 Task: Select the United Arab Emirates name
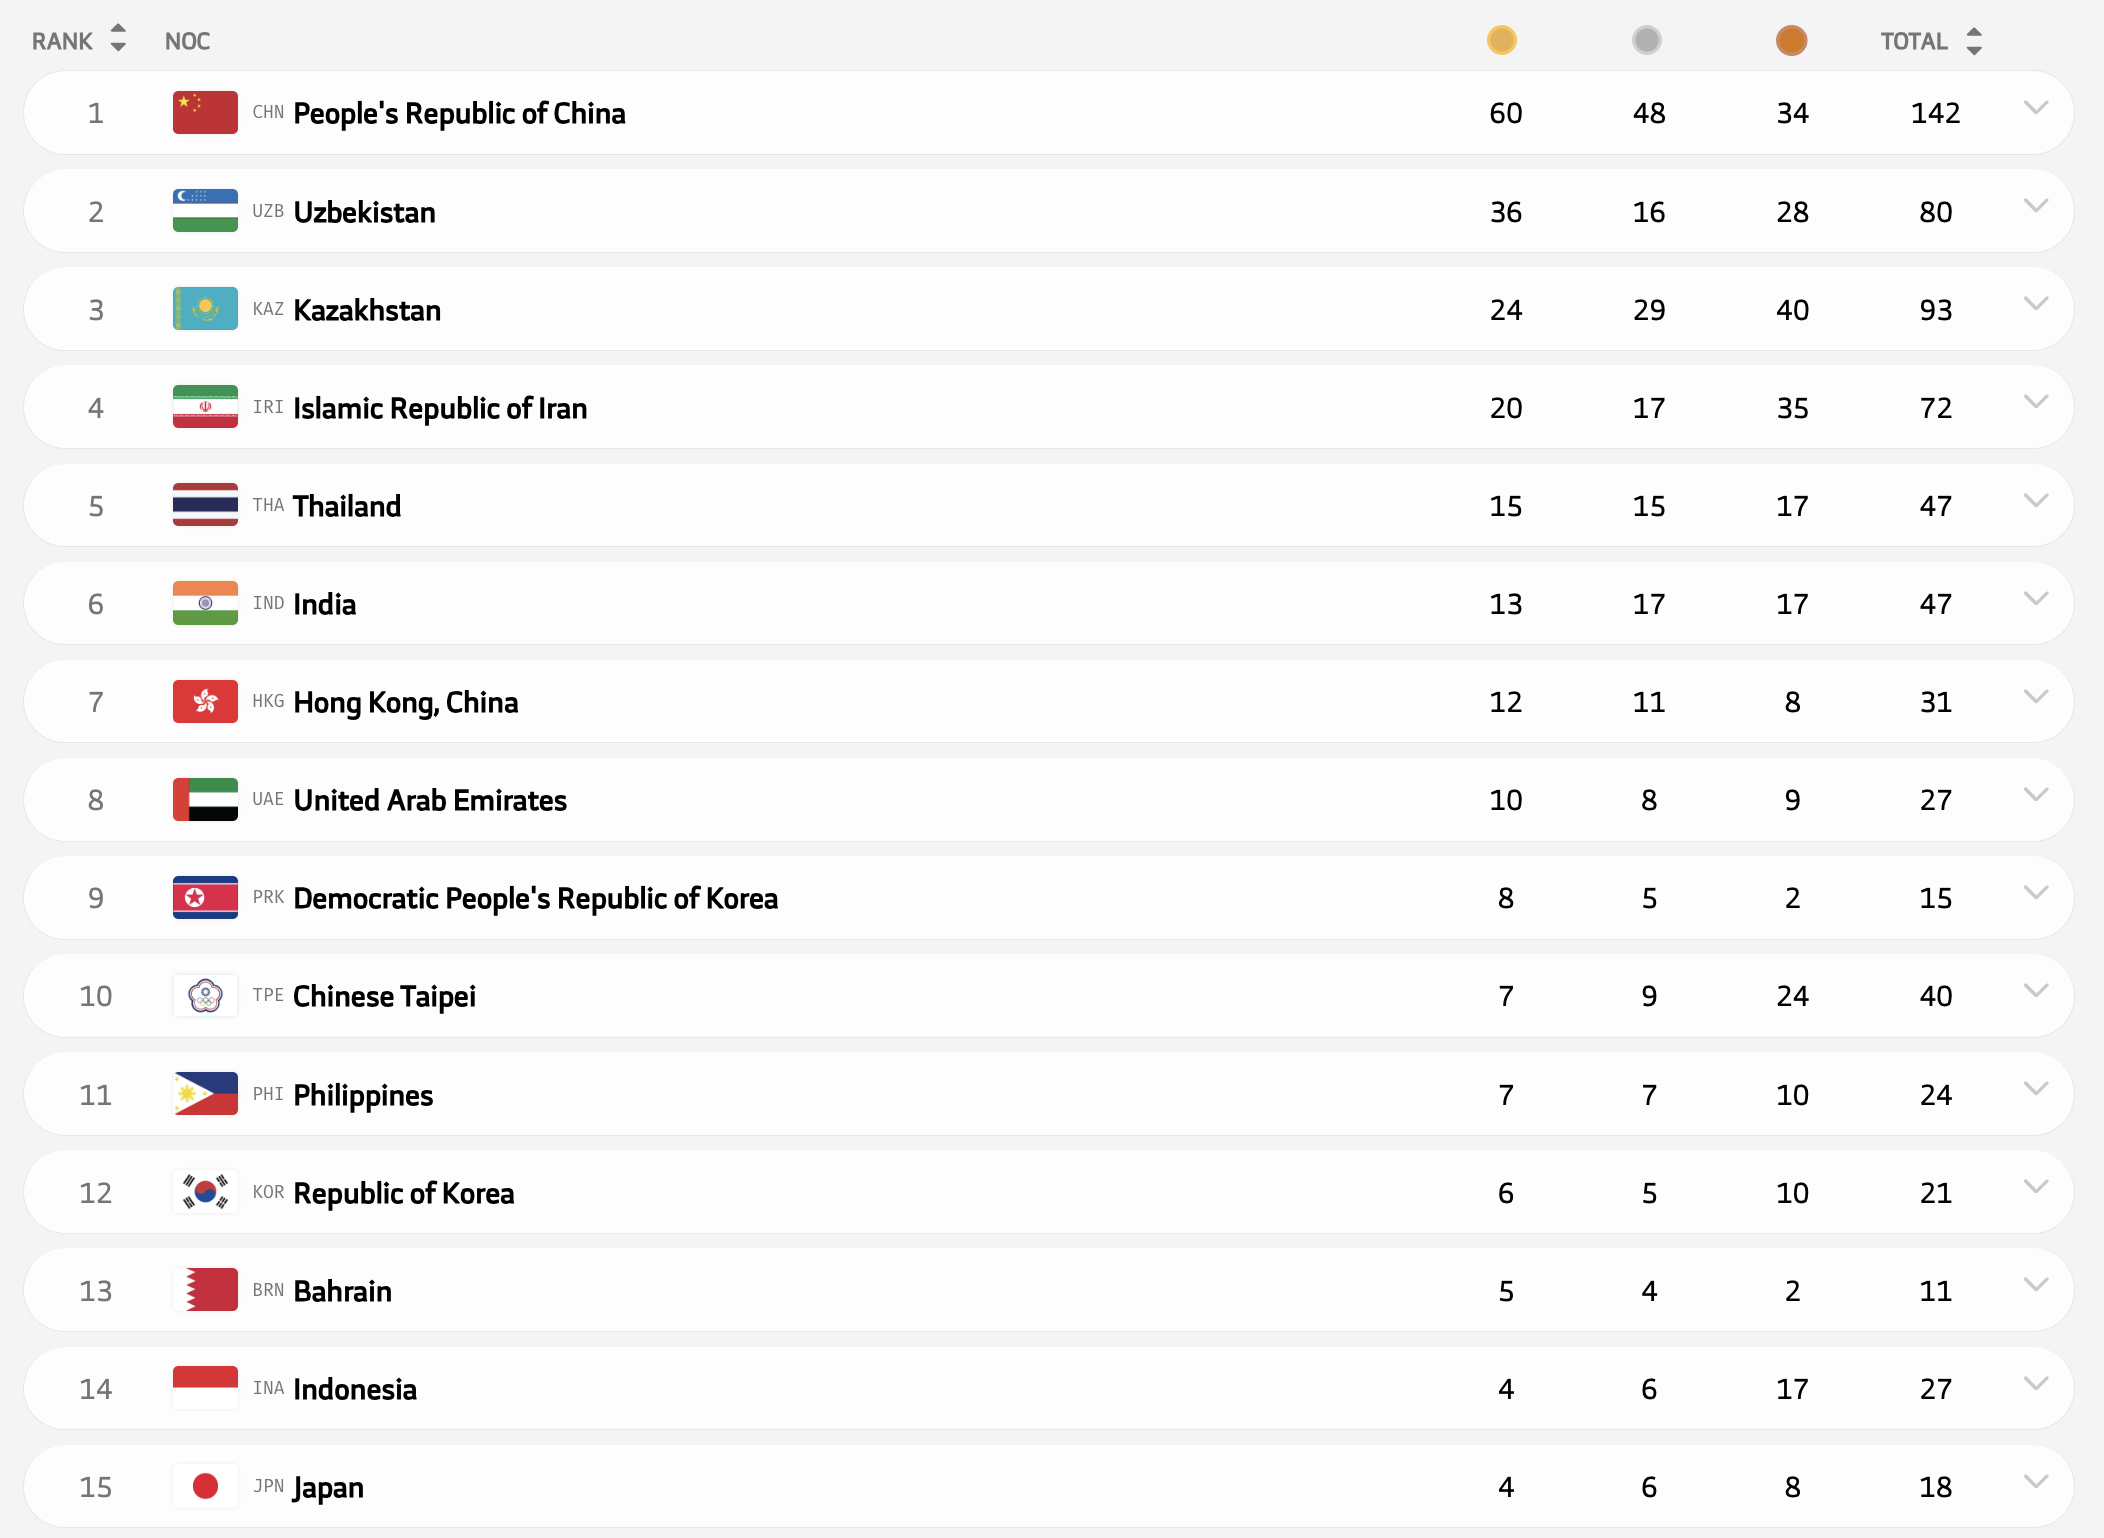pyautogui.click(x=430, y=800)
